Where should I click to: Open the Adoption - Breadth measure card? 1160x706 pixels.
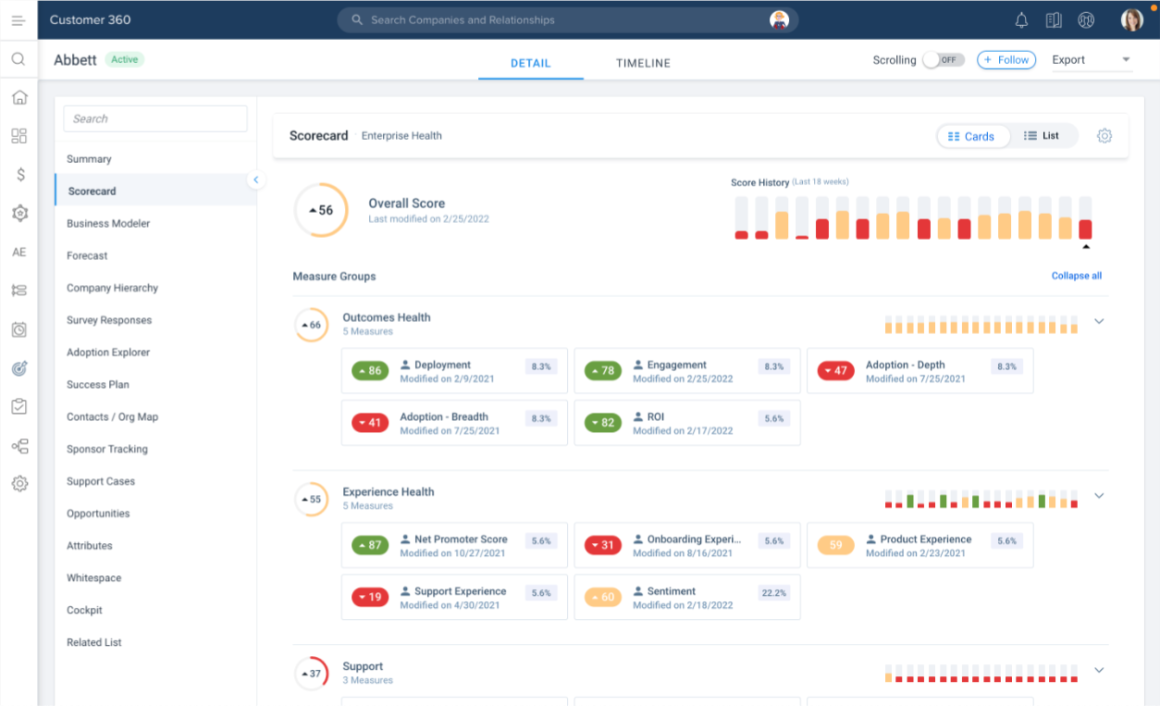coord(454,423)
